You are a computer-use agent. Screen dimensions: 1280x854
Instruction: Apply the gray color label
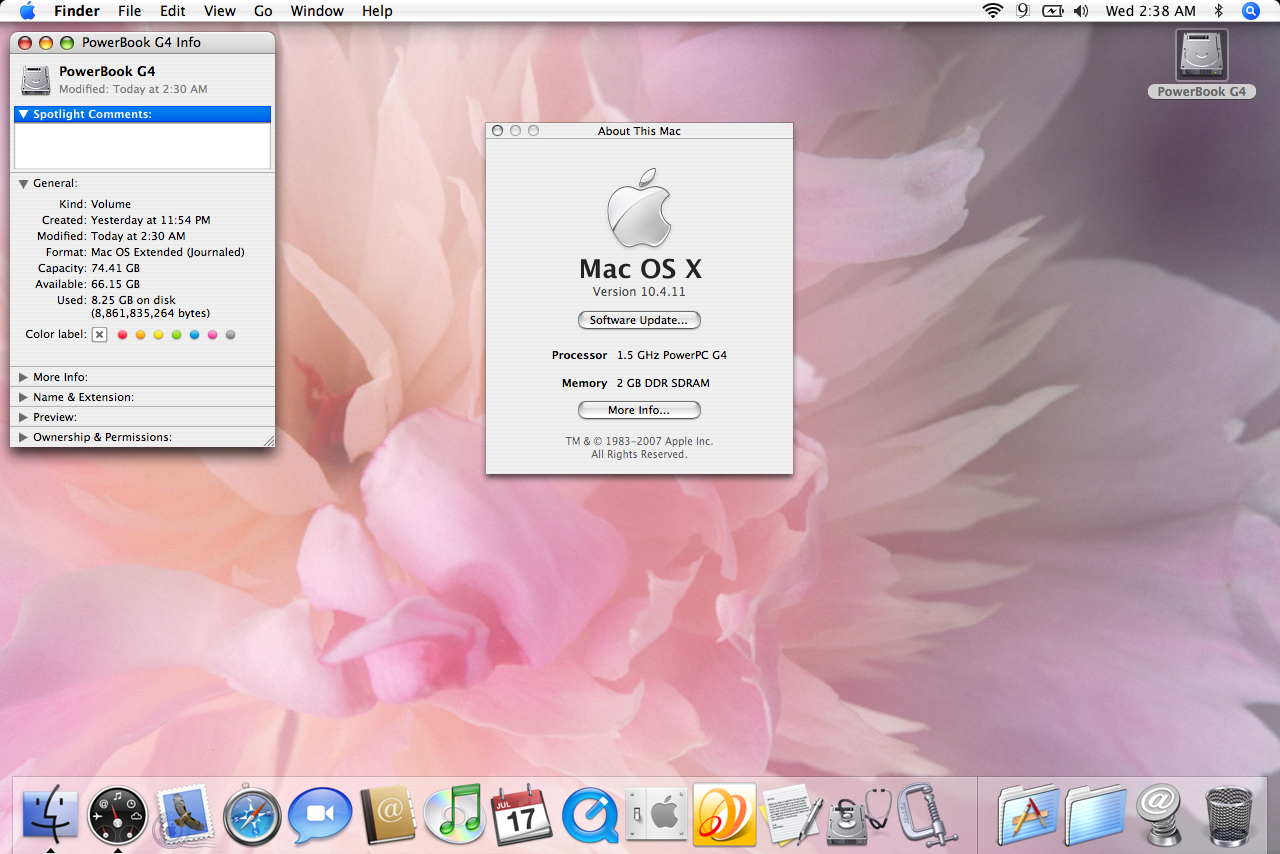(x=231, y=335)
